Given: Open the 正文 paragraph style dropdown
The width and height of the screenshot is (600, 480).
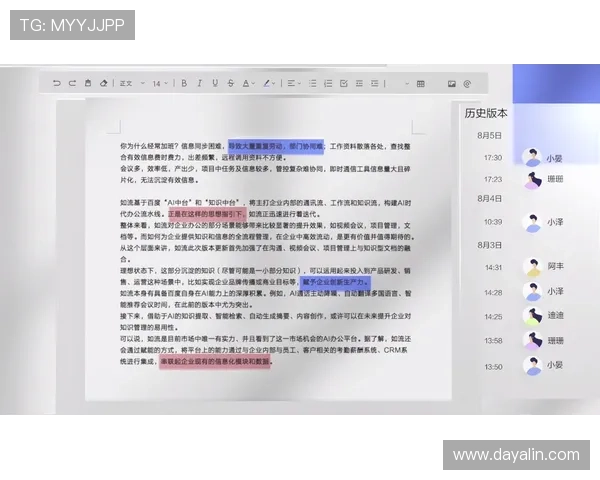Looking at the screenshot, I should (132, 83).
